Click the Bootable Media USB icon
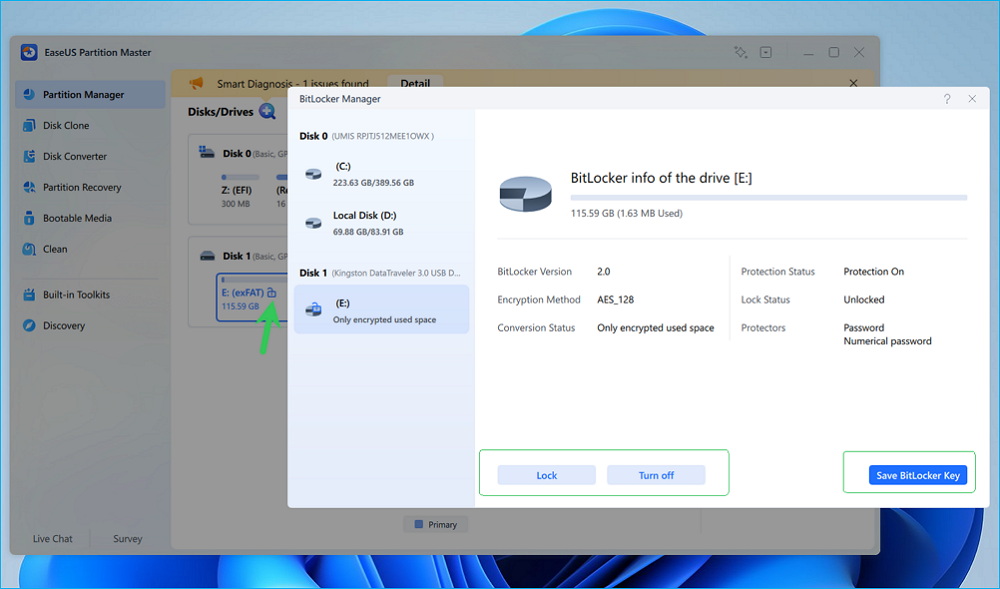The height and width of the screenshot is (589, 1000). (29, 218)
